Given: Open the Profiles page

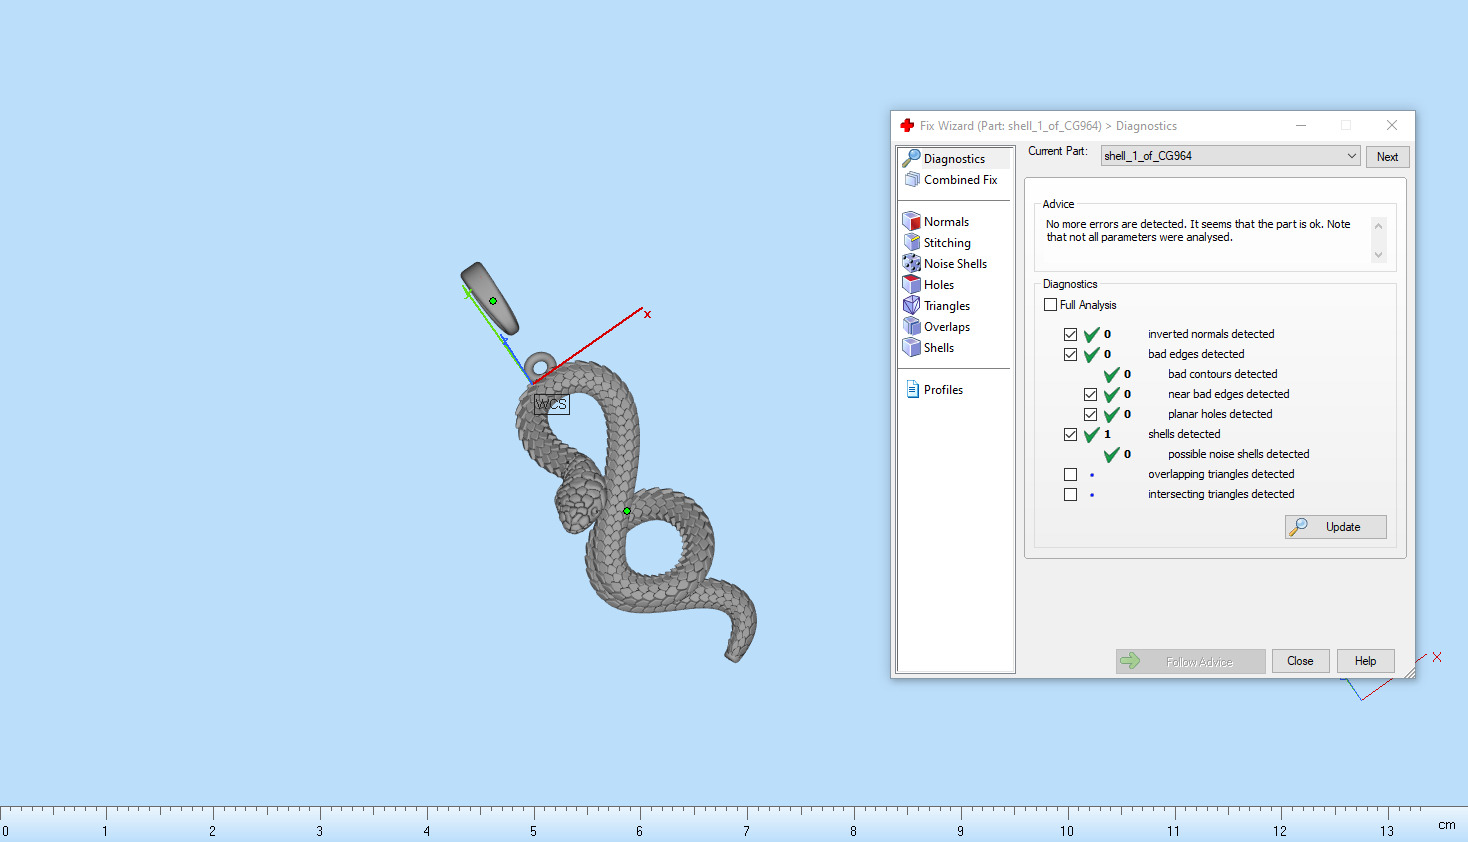Looking at the screenshot, I should (x=943, y=389).
